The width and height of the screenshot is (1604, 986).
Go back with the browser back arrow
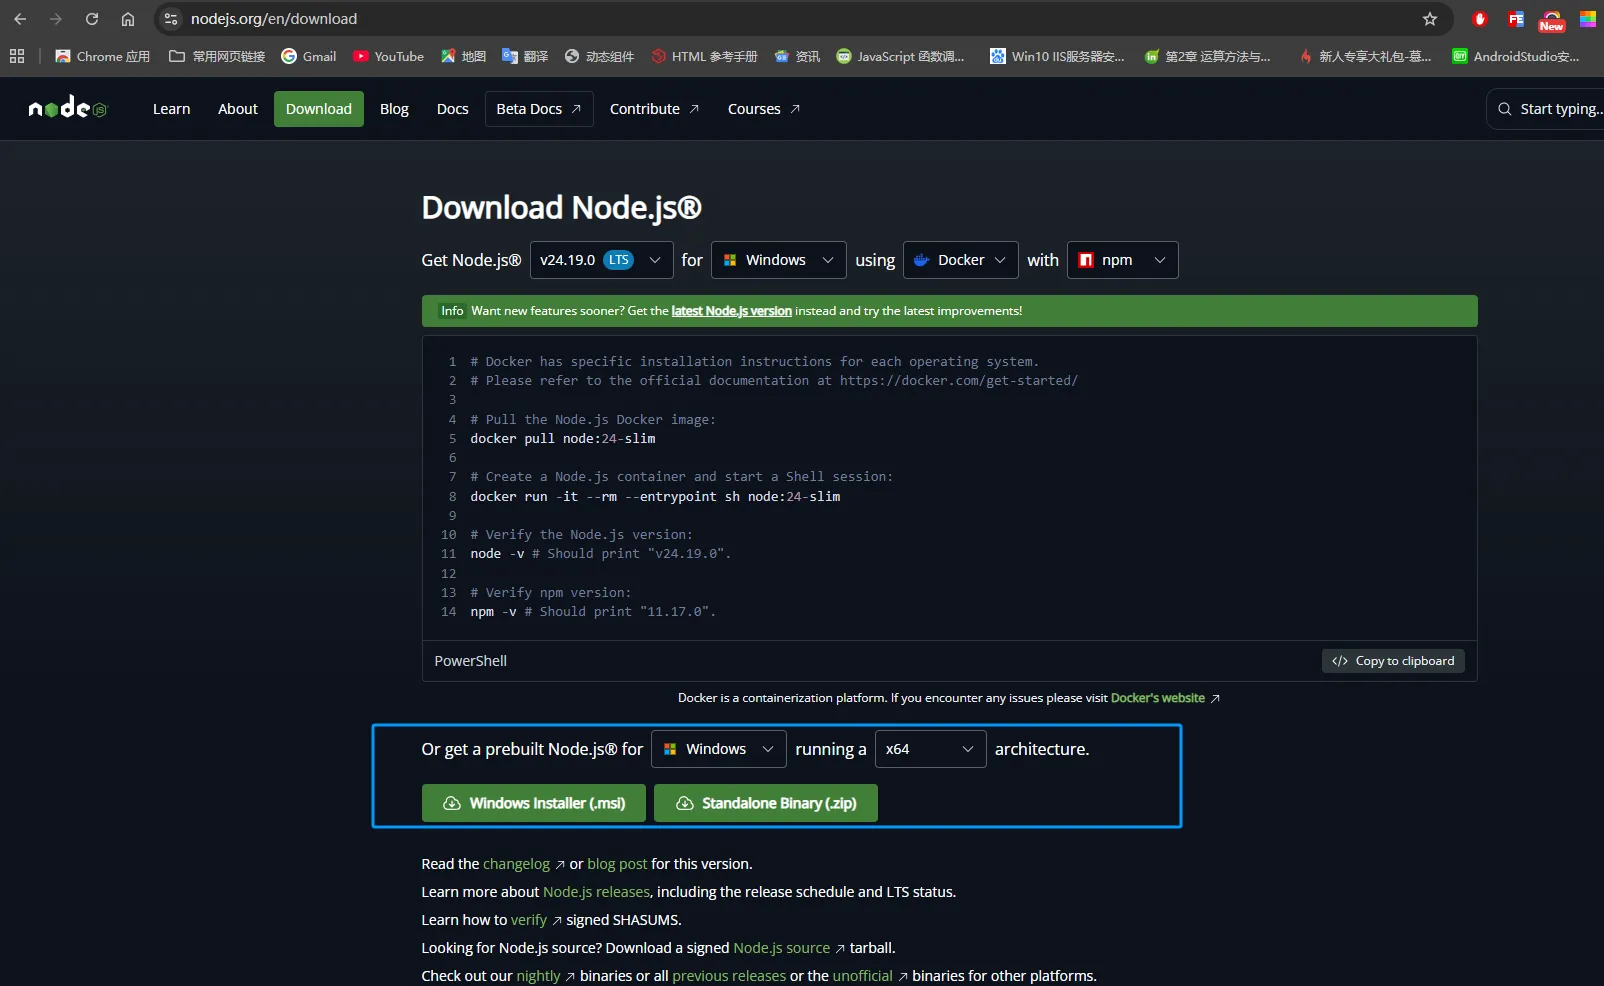[x=20, y=19]
